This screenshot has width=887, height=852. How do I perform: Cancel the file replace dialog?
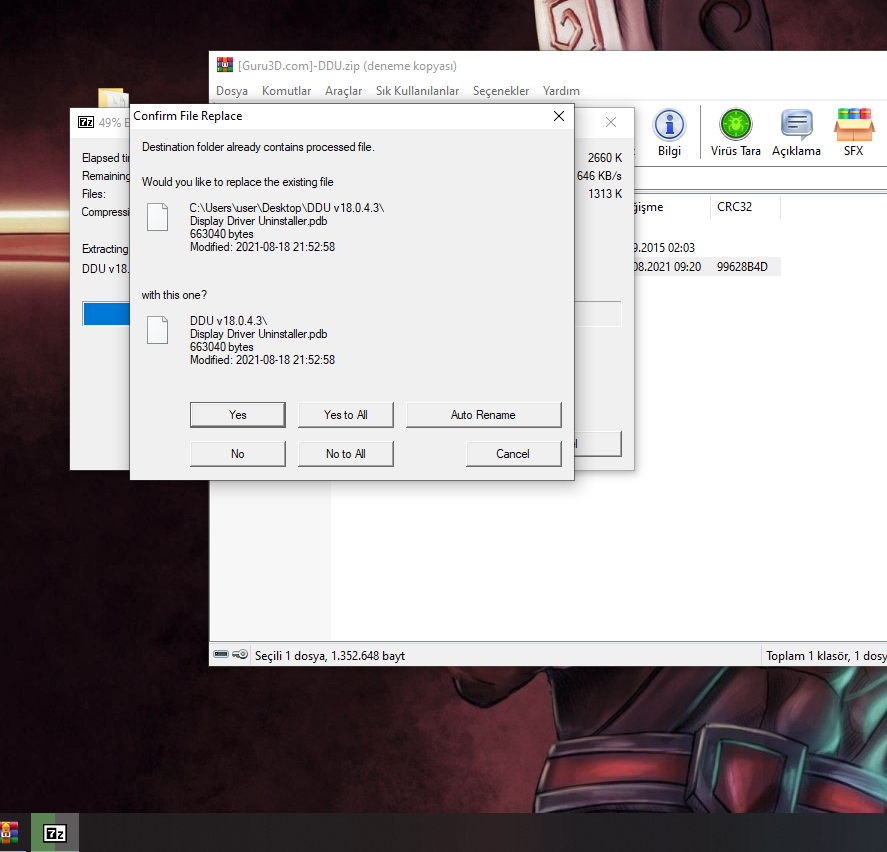[x=514, y=454]
